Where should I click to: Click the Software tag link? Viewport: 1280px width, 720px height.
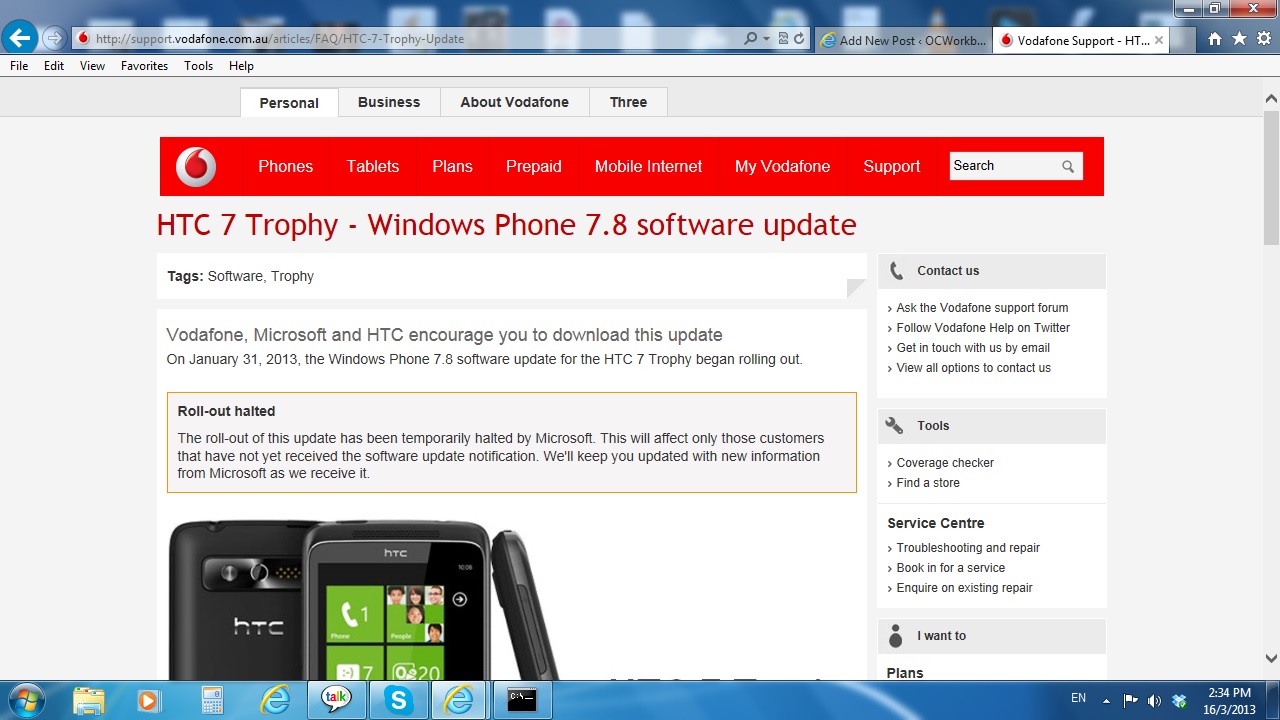[235, 276]
